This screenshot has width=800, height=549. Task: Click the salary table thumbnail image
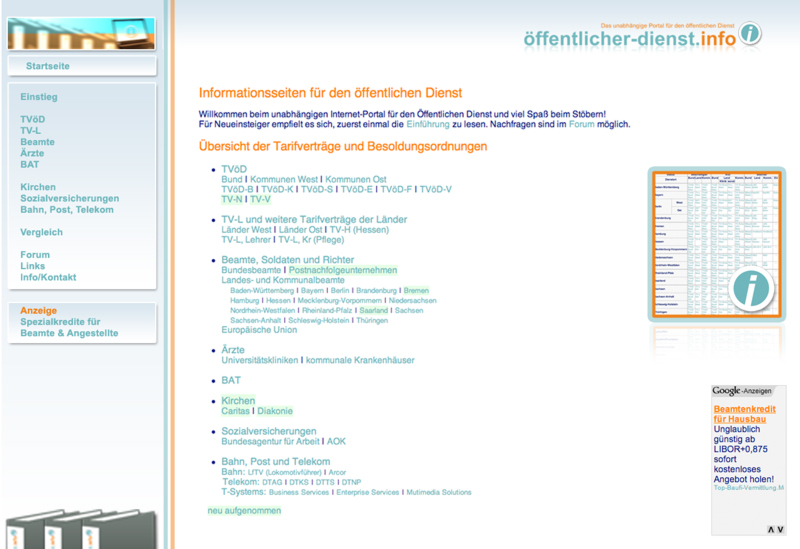click(714, 244)
